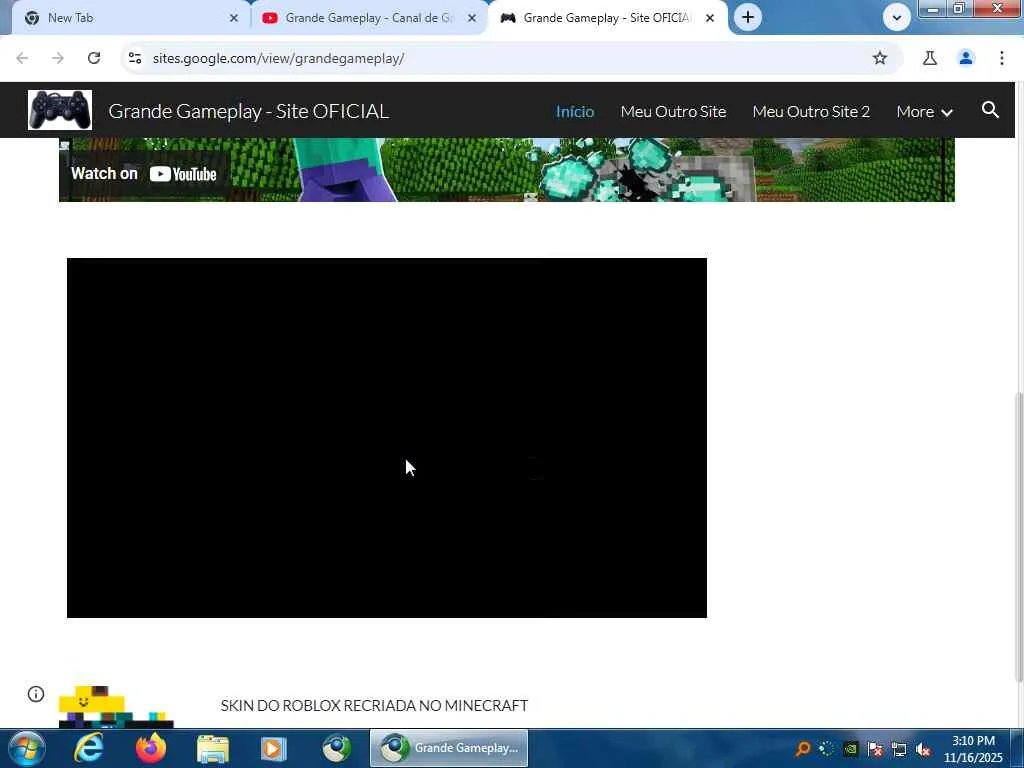The image size is (1024, 768).
Task: Launch Internet Explorer from taskbar
Action: coord(89,748)
